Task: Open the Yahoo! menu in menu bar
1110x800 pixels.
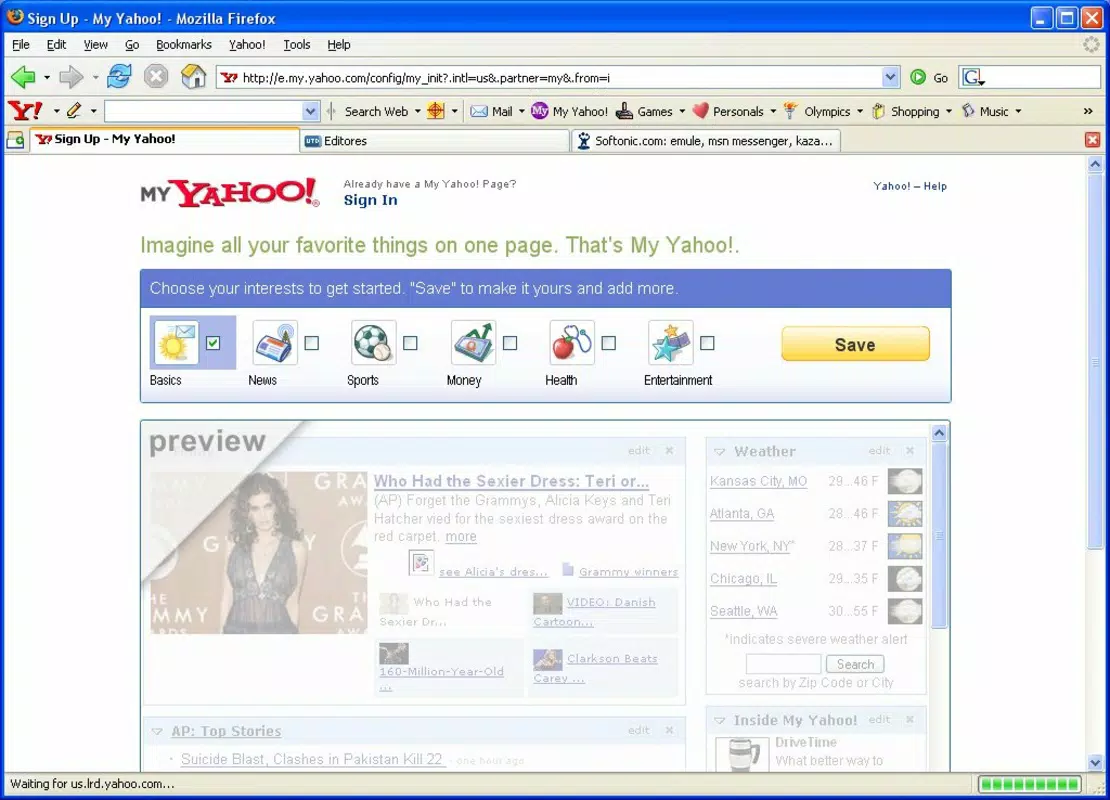Action: pos(247,45)
